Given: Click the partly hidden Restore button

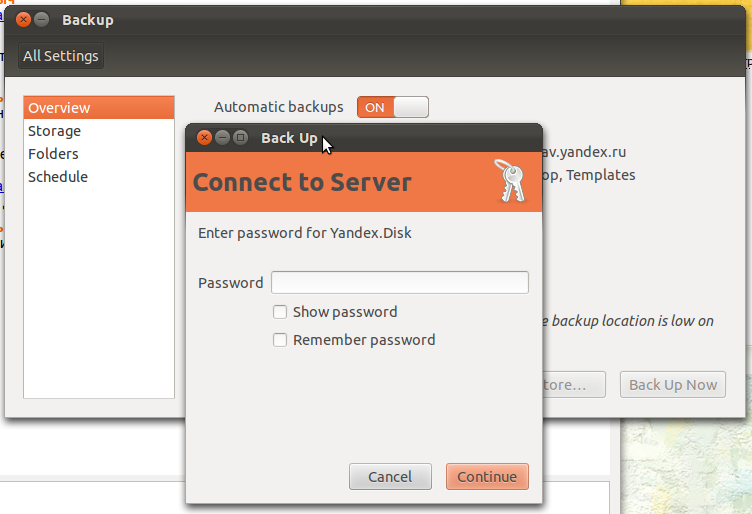Looking at the screenshot, I should point(574,385).
